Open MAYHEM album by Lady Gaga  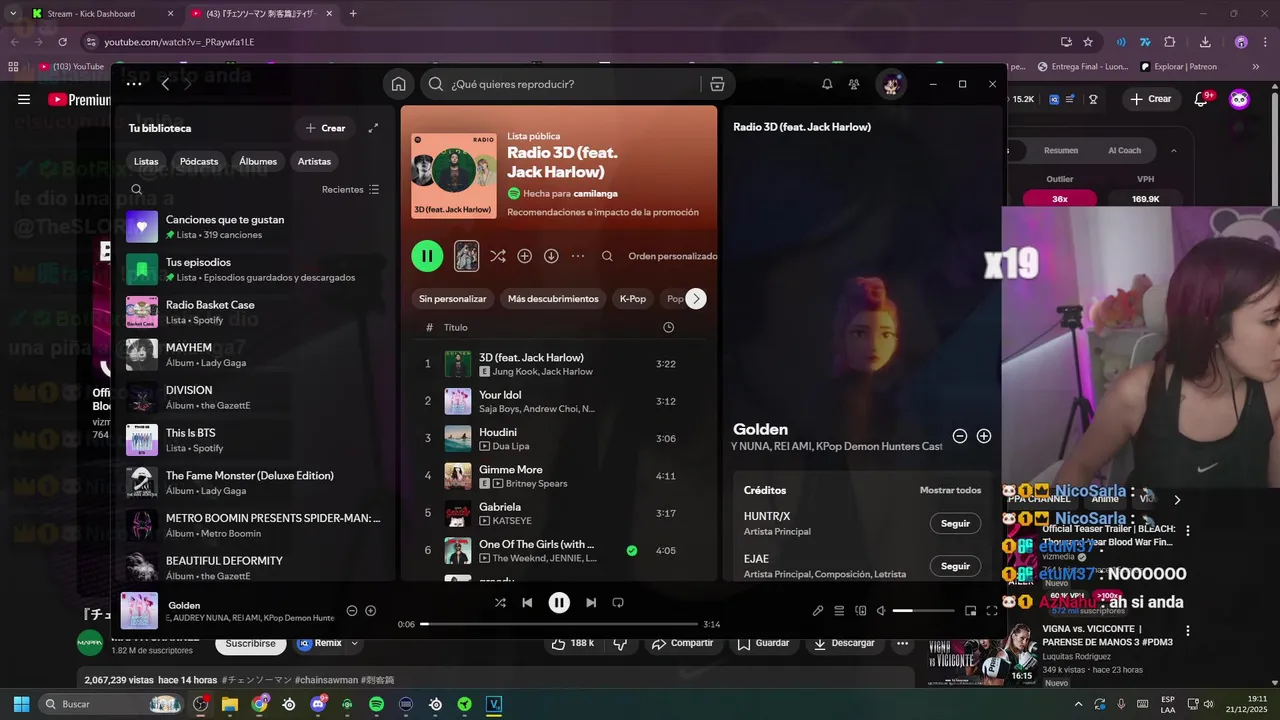click(255, 354)
